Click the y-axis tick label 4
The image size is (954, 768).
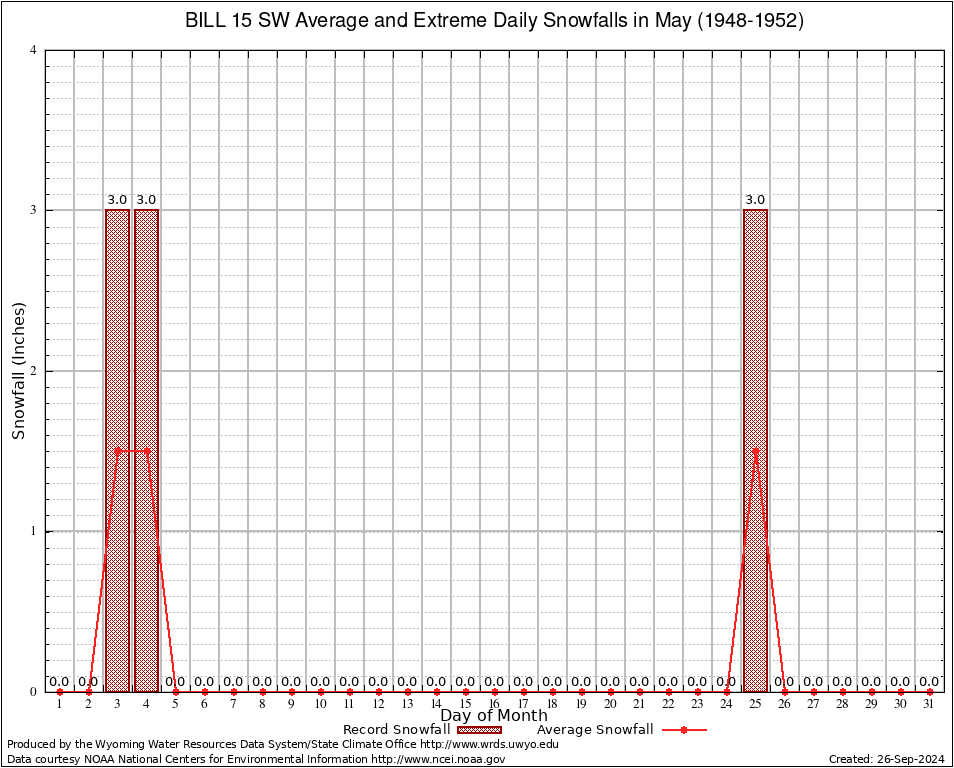click(x=34, y=50)
